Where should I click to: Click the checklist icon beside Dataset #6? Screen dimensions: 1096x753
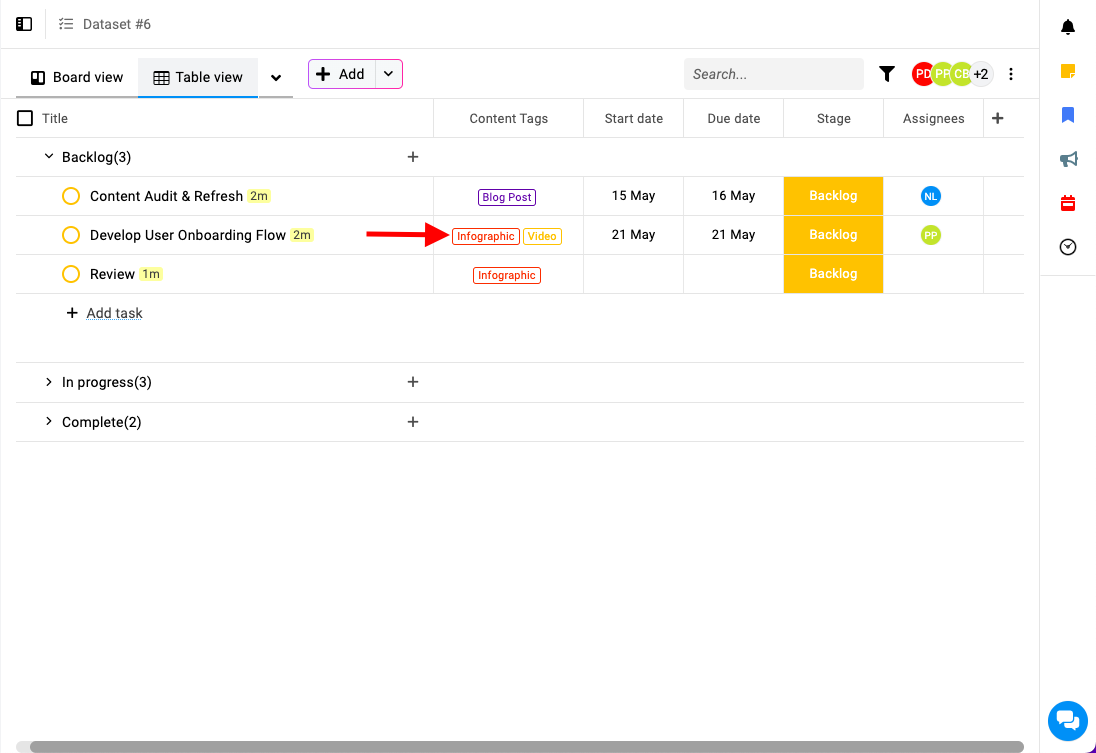(x=66, y=24)
